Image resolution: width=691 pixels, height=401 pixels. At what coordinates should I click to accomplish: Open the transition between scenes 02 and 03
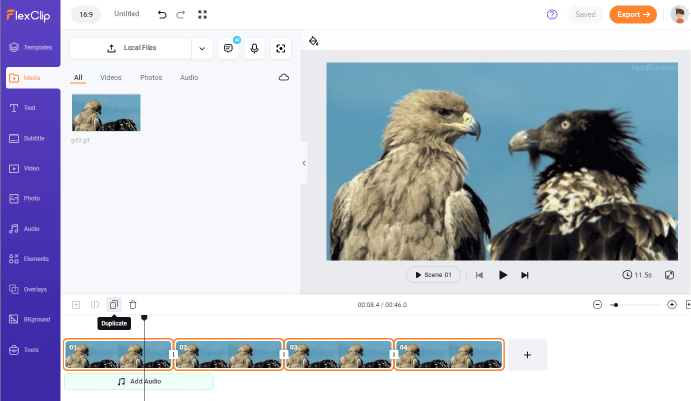284,354
